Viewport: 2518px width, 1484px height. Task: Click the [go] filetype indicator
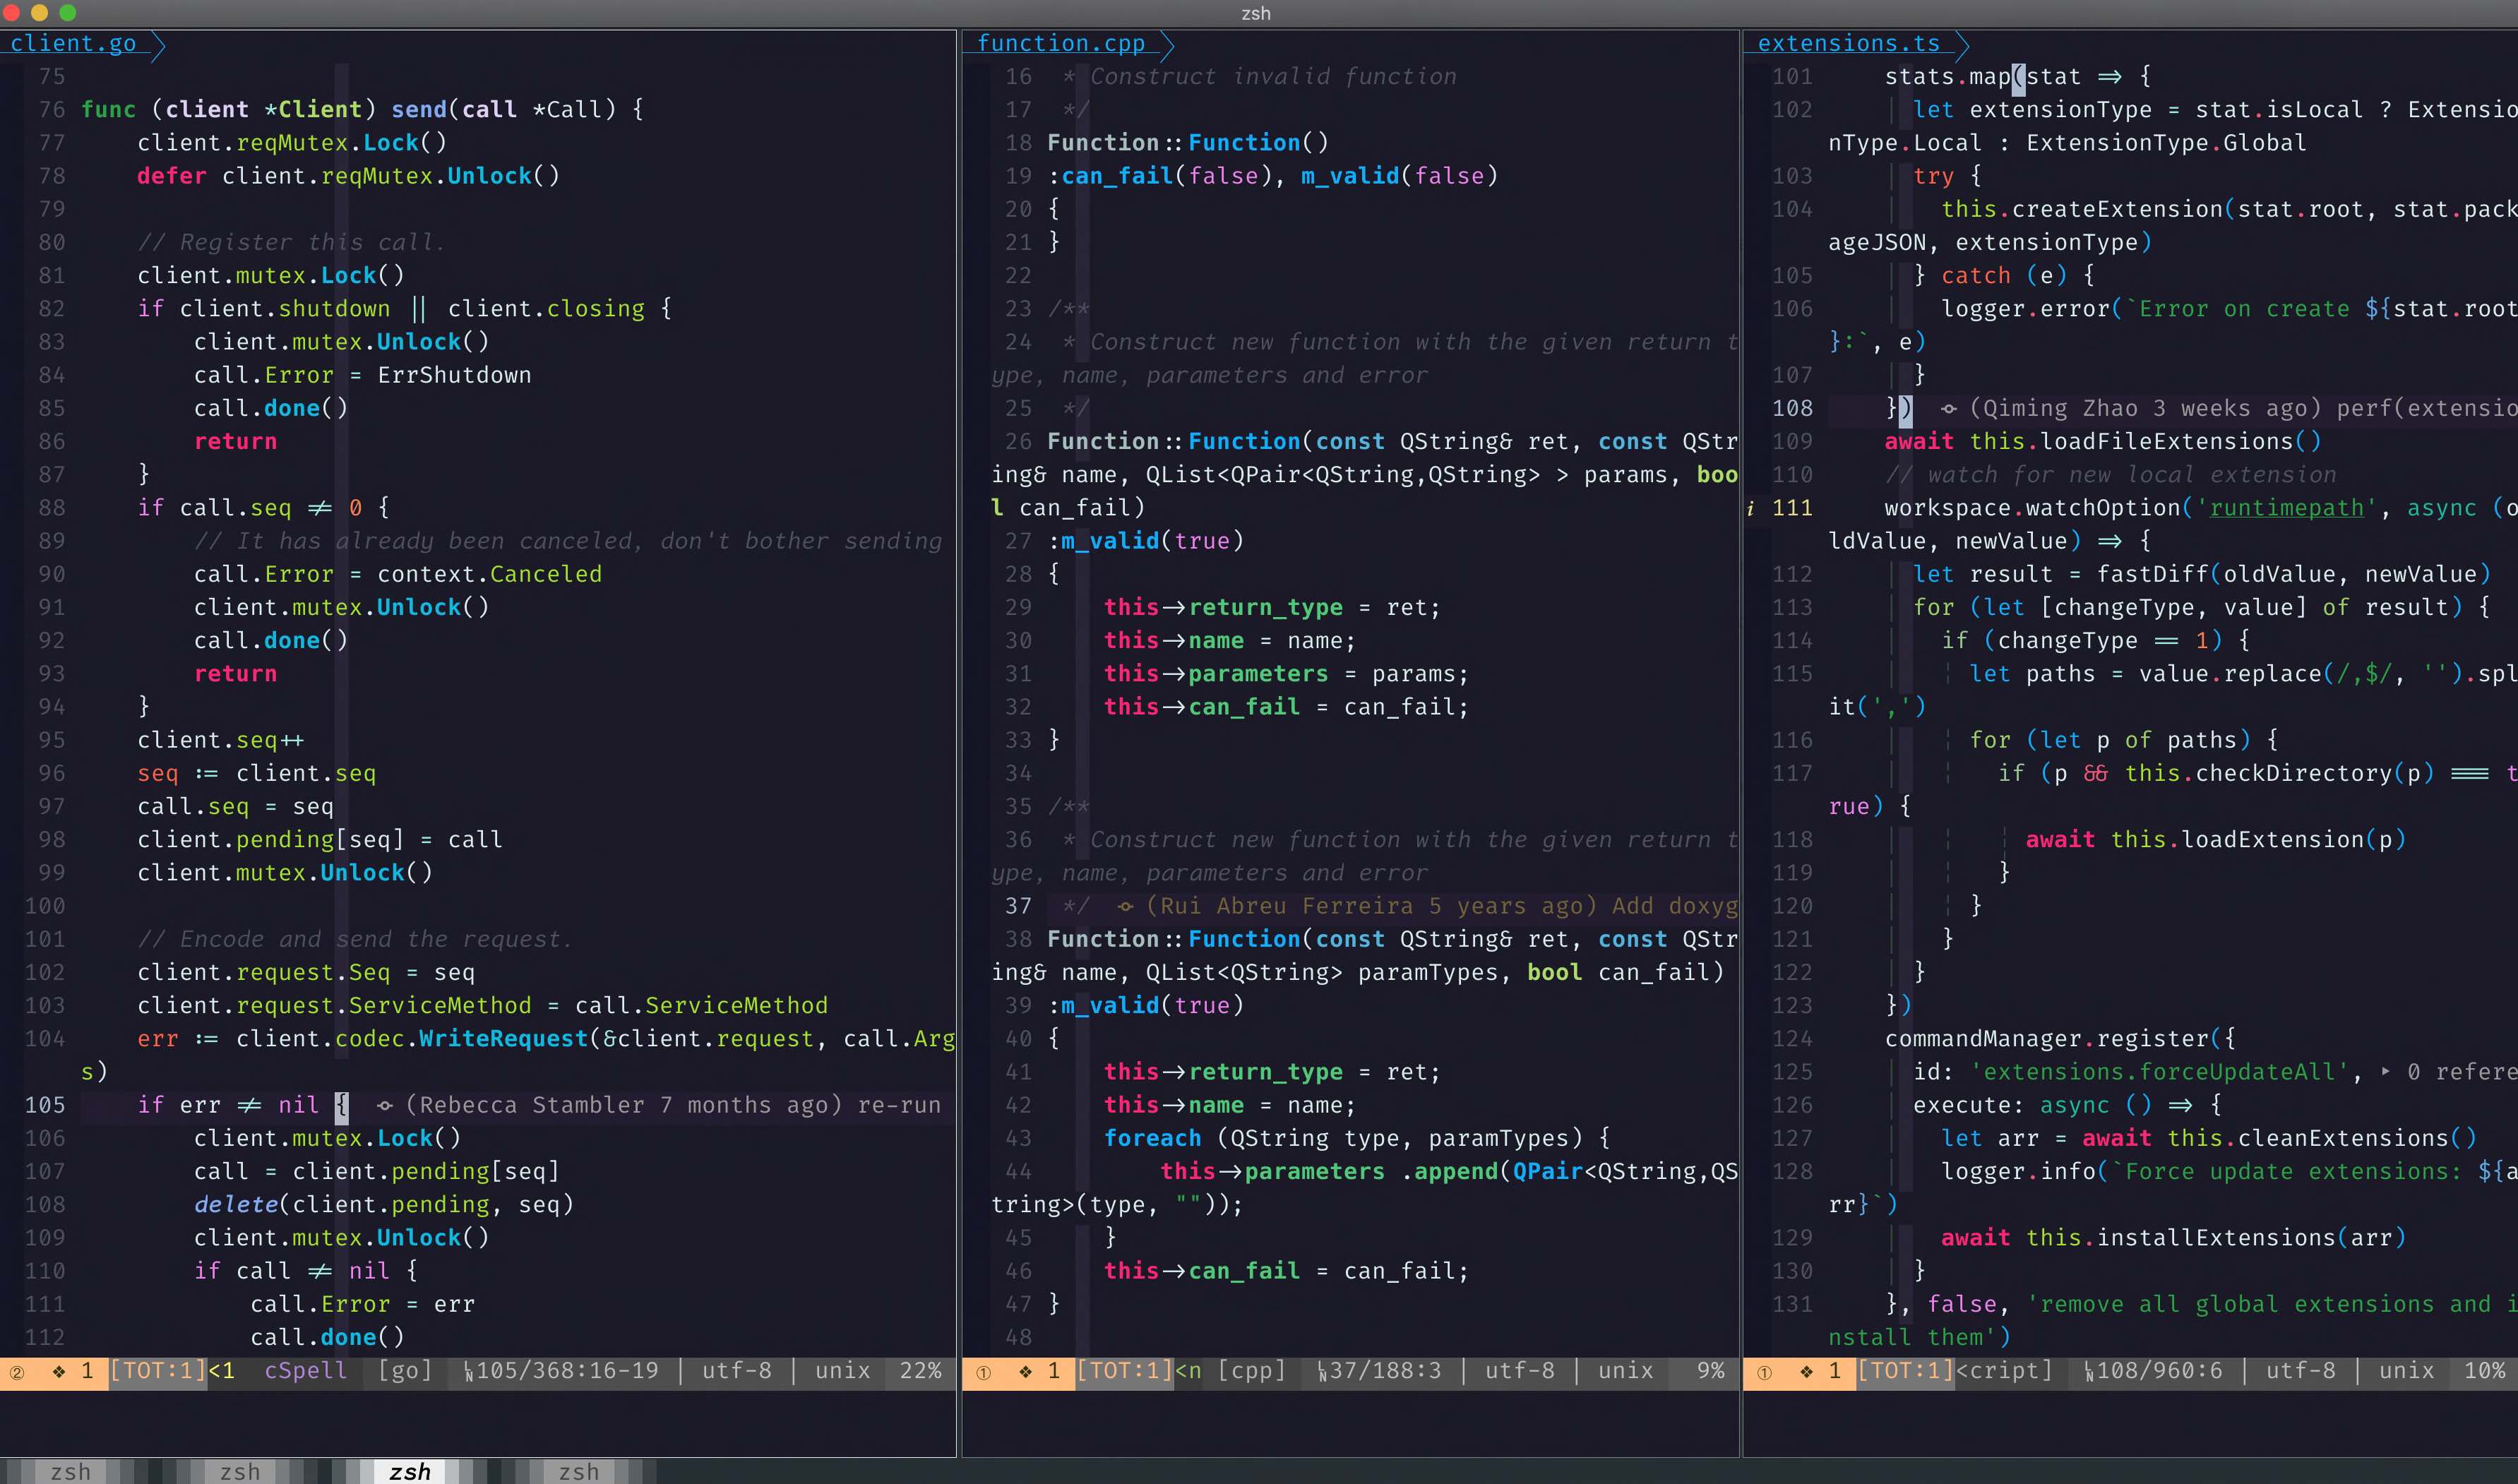pos(404,1370)
